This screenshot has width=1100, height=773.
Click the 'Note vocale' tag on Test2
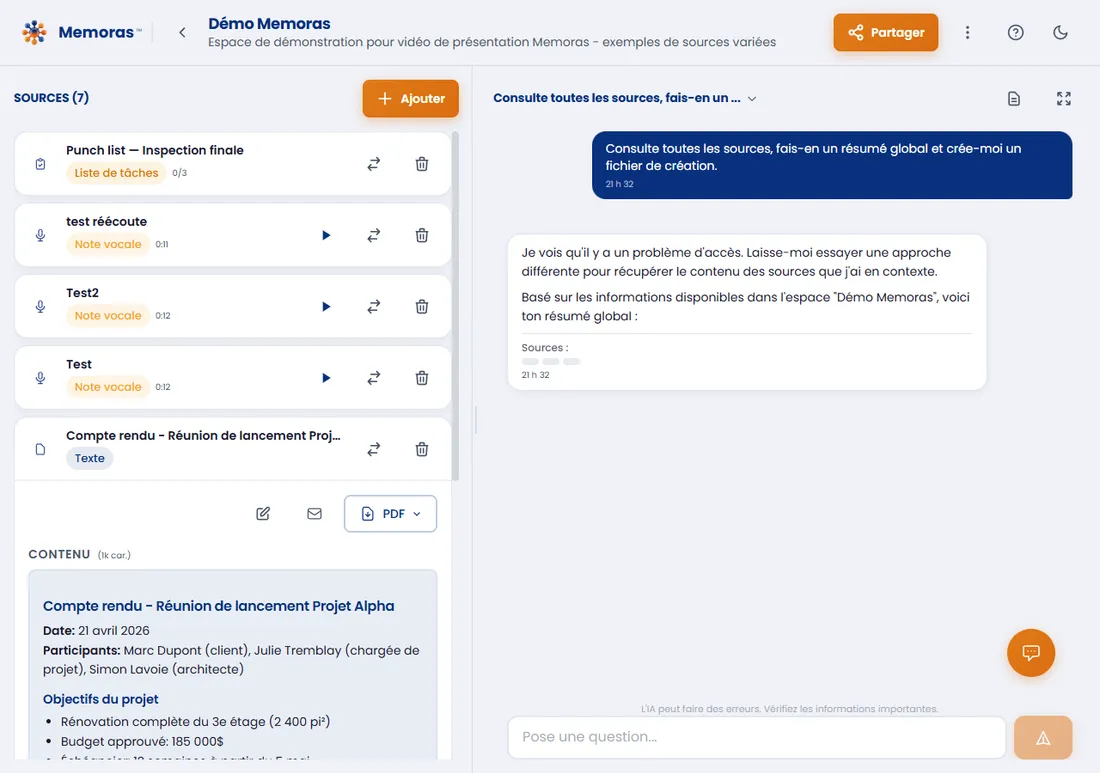(108, 316)
